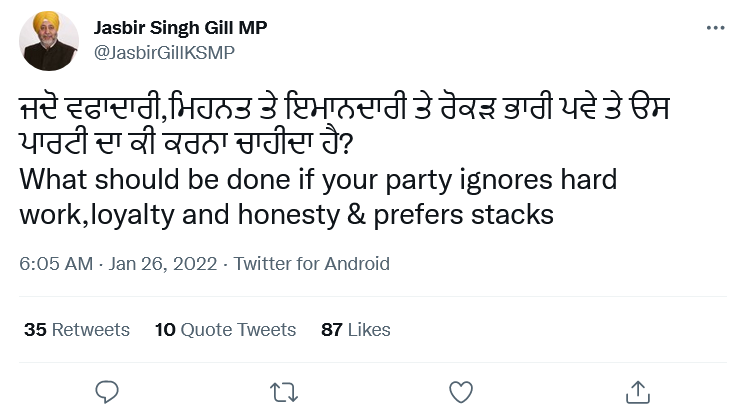Like the tweet with the heart icon
Screen dimensions: 730x417
tap(460, 390)
